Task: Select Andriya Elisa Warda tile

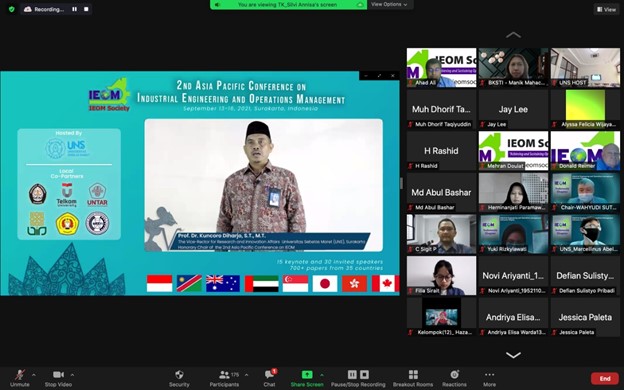Action: (513, 317)
